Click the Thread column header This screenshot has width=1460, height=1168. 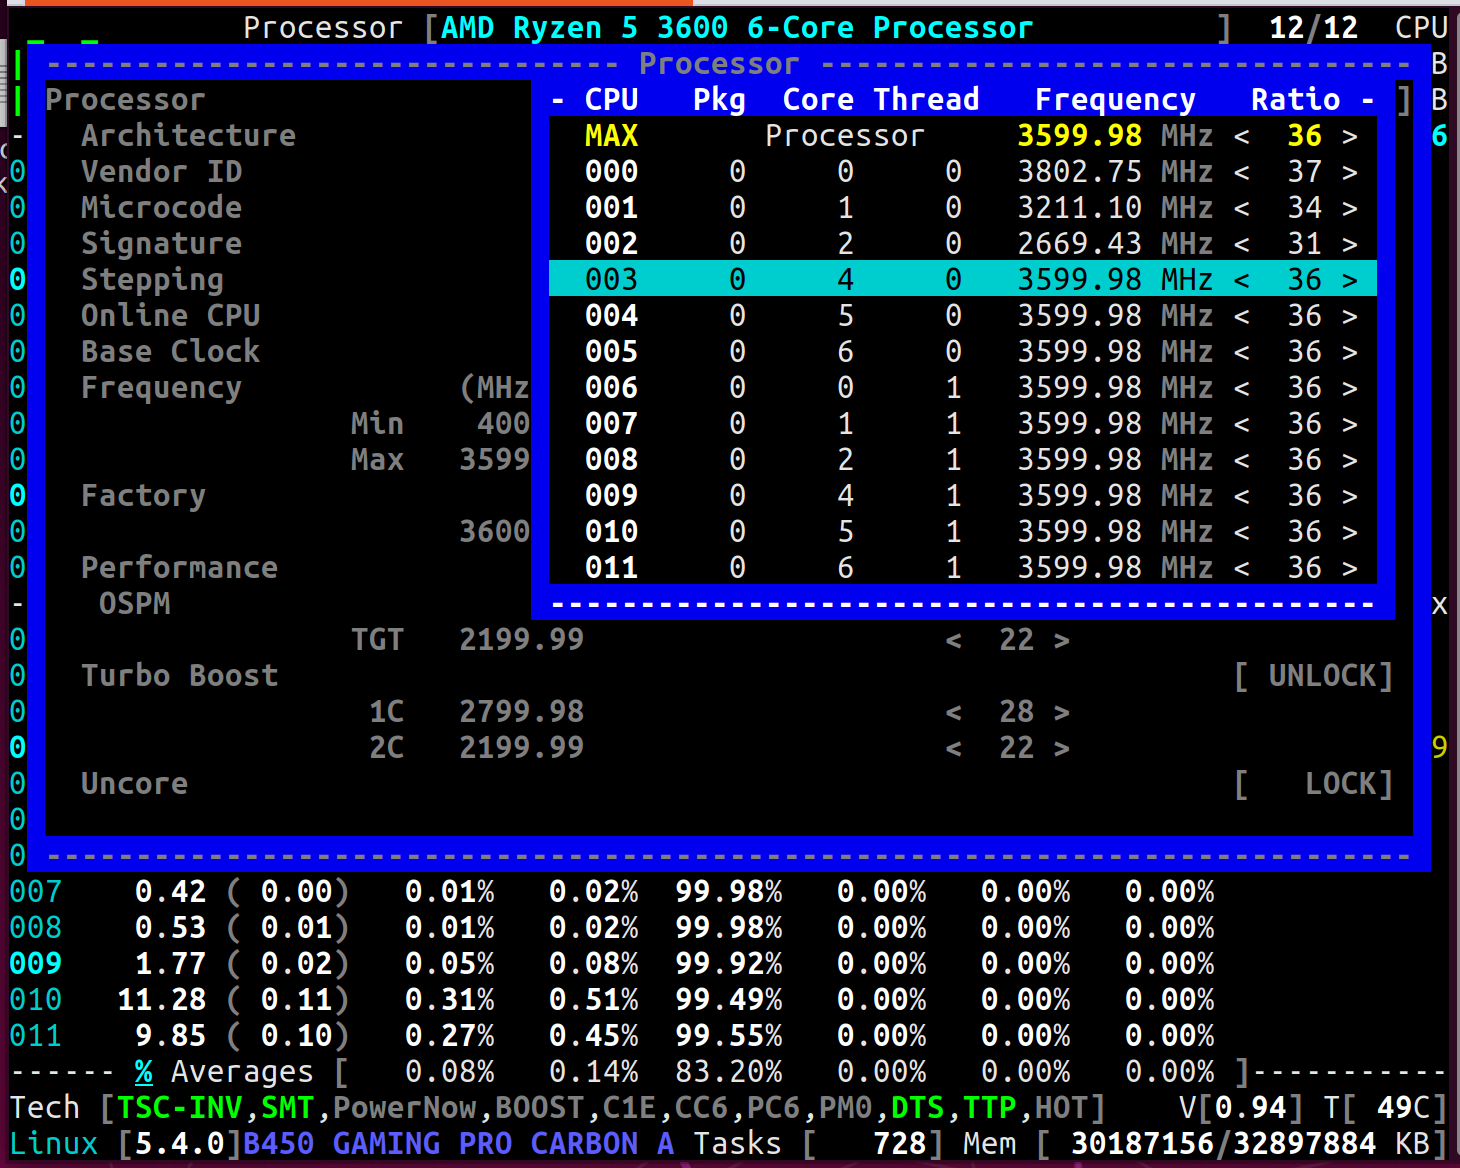click(x=926, y=99)
